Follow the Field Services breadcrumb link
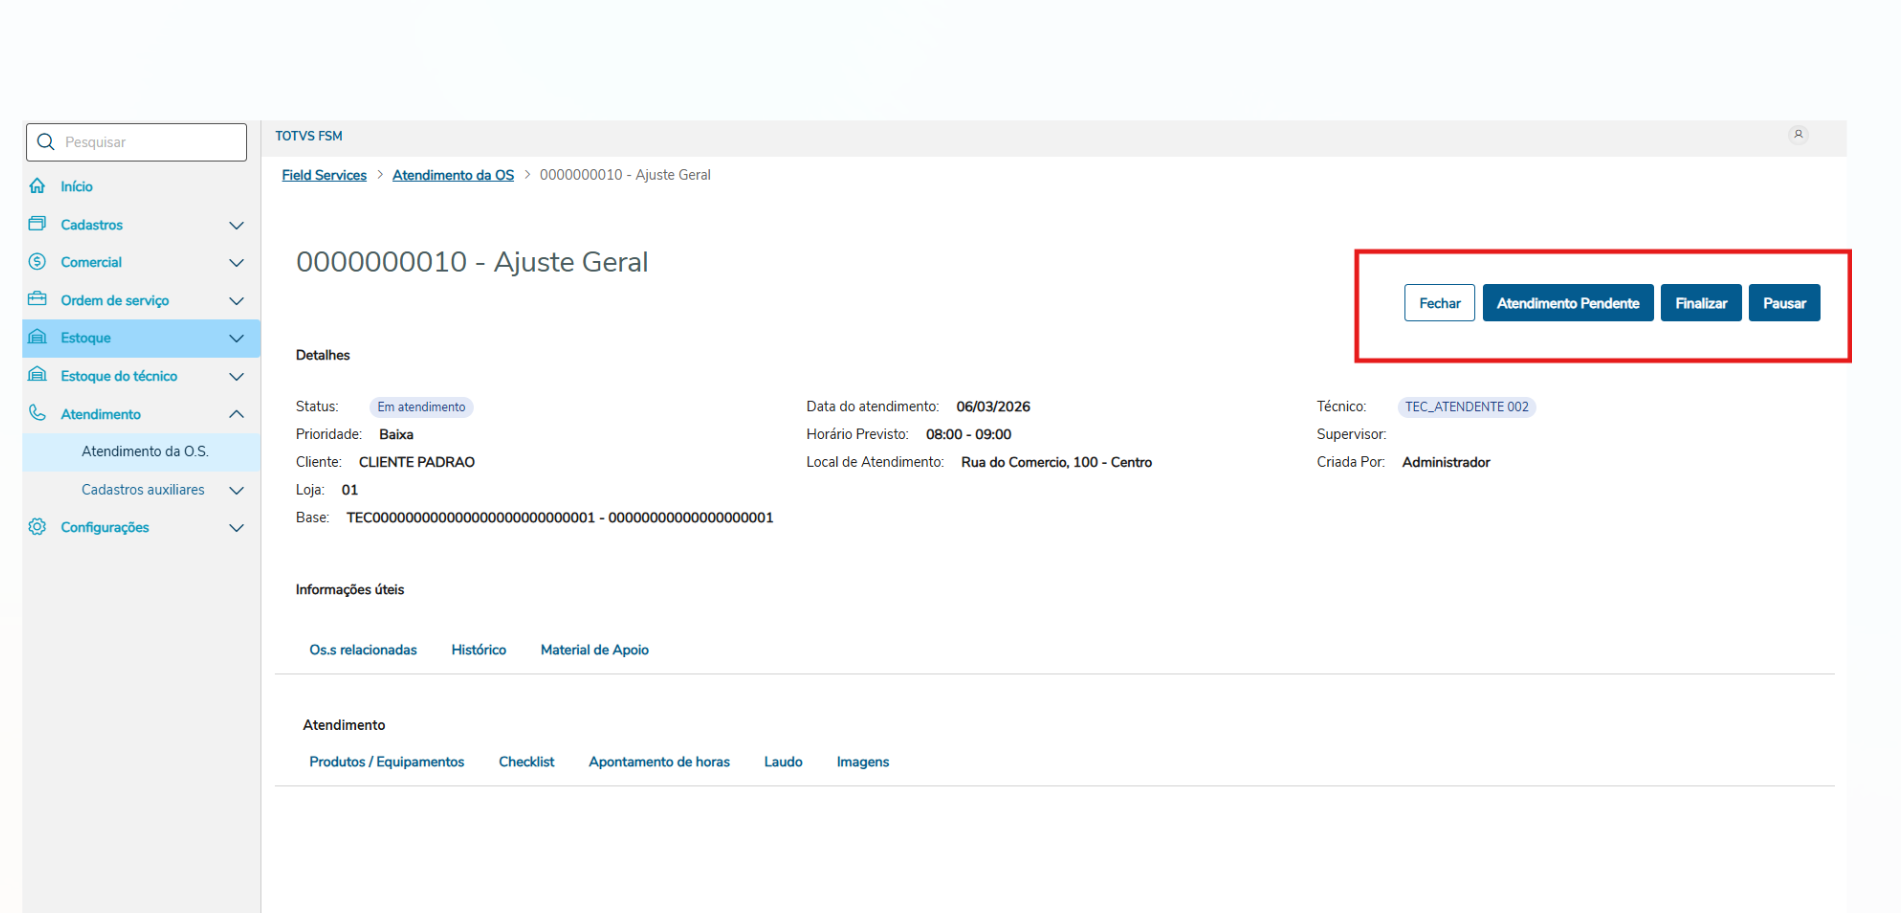The image size is (1901, 913). (324, 175)
